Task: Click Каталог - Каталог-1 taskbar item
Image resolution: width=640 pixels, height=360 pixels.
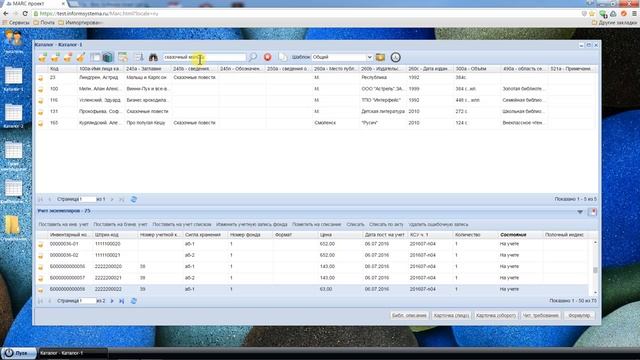Action: pos(73,353)
